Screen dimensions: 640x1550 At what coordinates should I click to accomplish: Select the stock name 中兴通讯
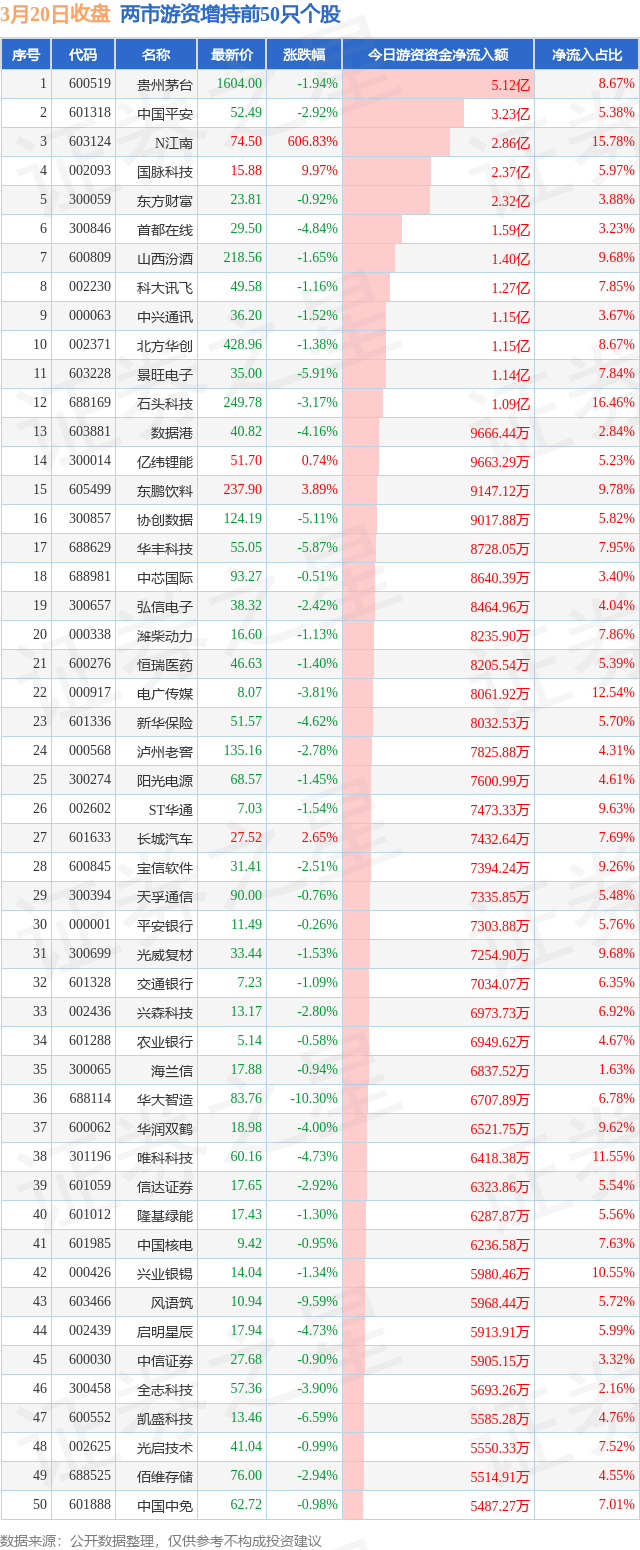click(166, 317)
